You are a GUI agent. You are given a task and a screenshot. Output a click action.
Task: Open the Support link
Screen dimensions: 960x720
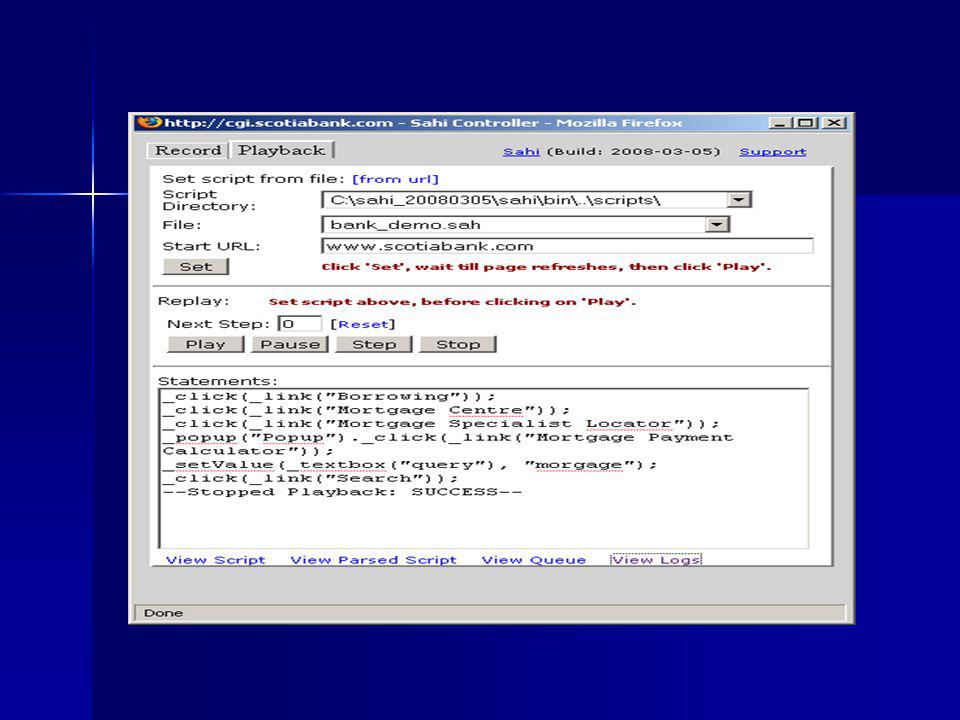pyautogui.click(x=773, y=151)
